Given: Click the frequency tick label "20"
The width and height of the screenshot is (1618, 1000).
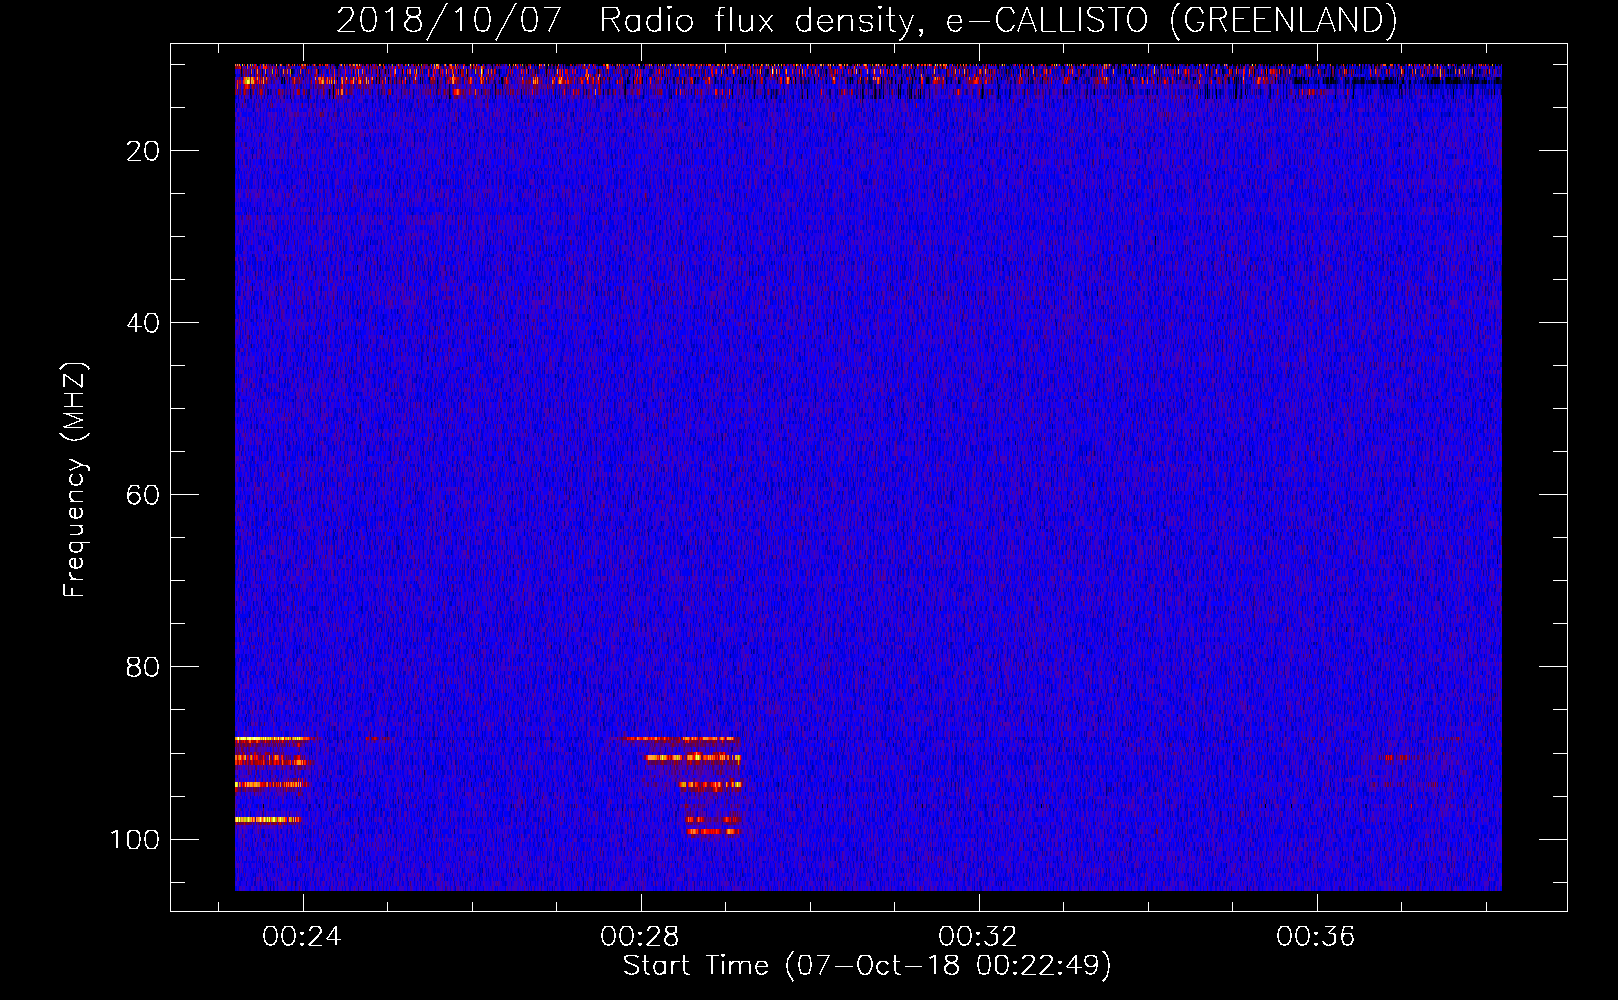Looking at the screenshot, I should 143,151.
